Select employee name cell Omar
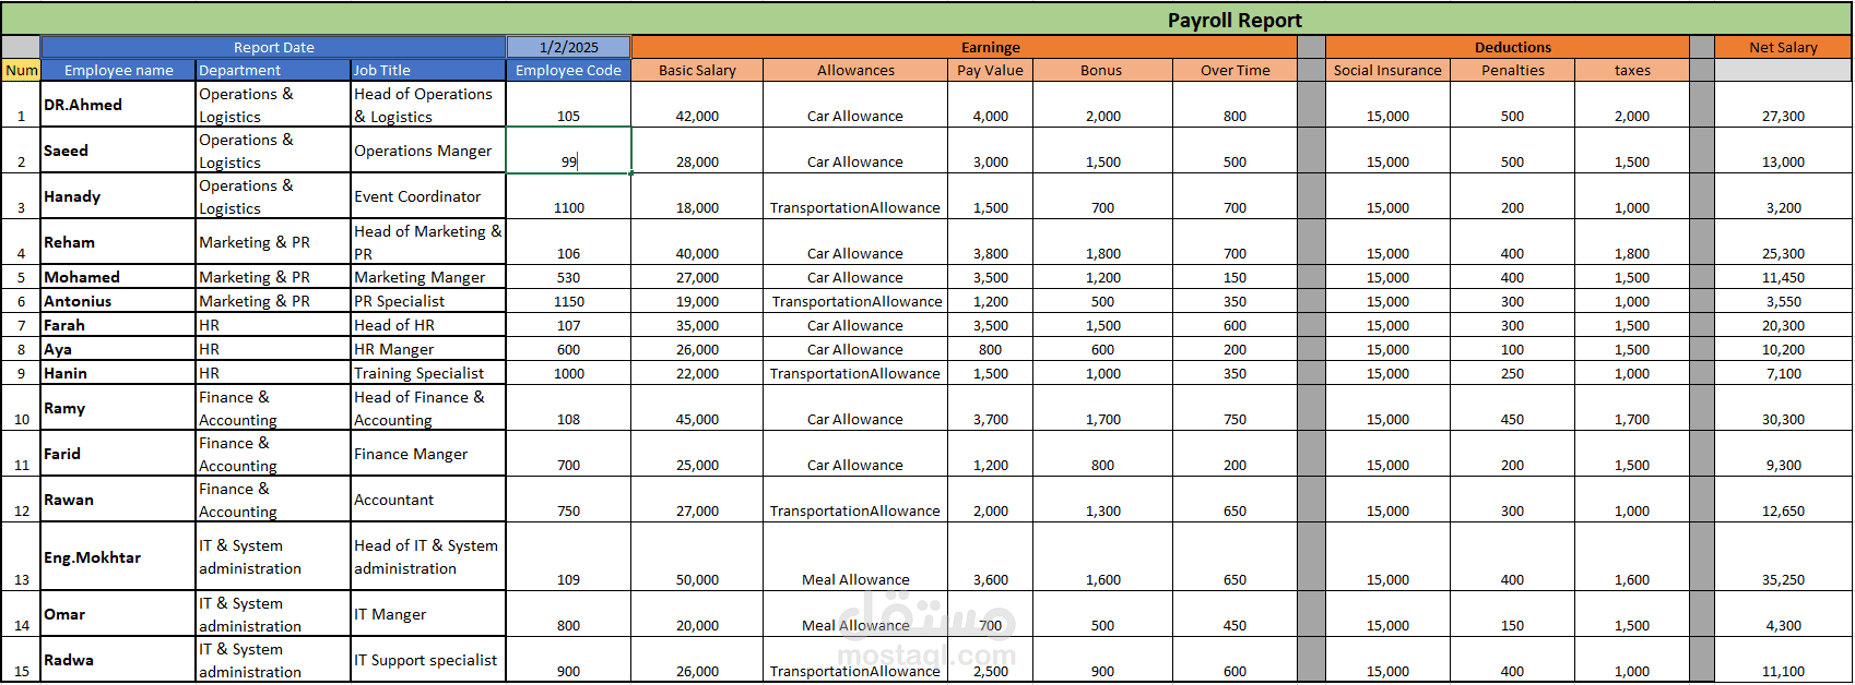Screen dimensions: 1855x685 coord(118,614)
